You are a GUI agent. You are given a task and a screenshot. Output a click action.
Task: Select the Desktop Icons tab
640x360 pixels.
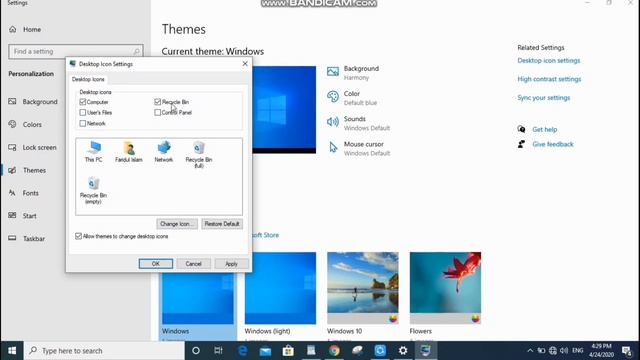pyautogui.click(x=88, y=79)
